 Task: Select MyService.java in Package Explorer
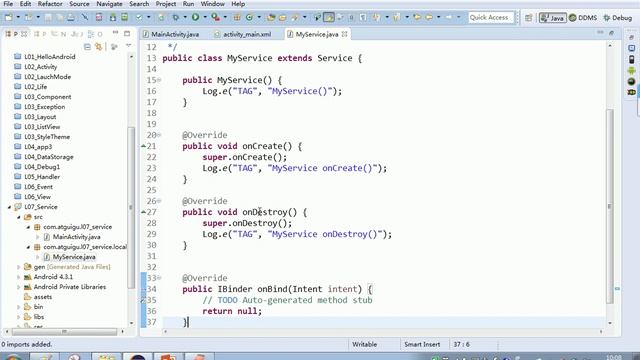[74, 257]
